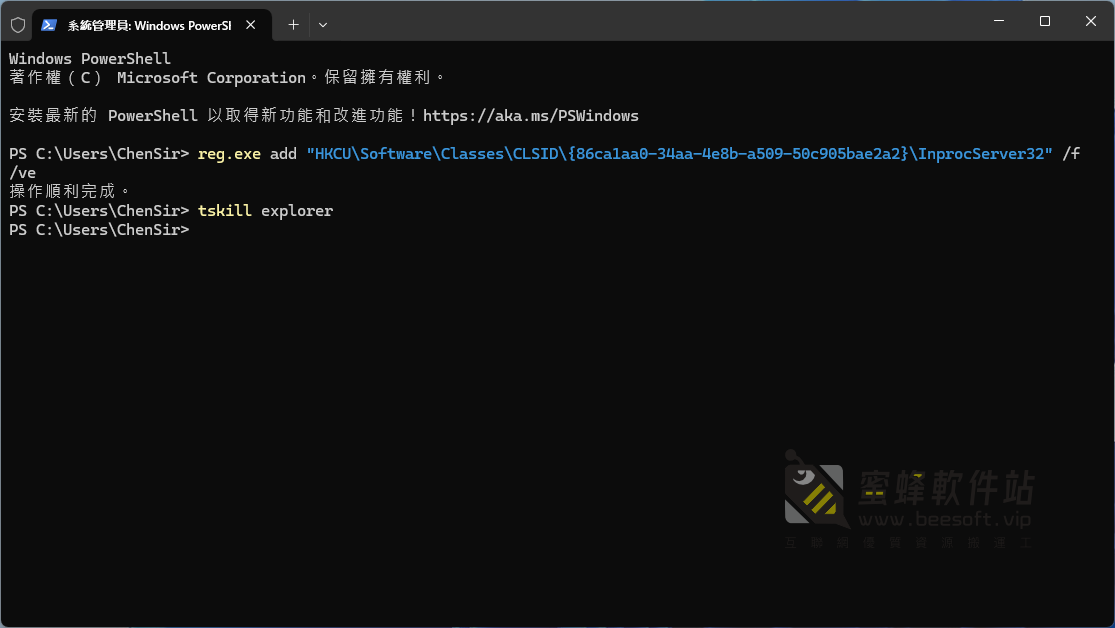The image size is (1115, 628).
Task: Expand the new tab profile dropdown arrow
Action: (x=323, y=25)
